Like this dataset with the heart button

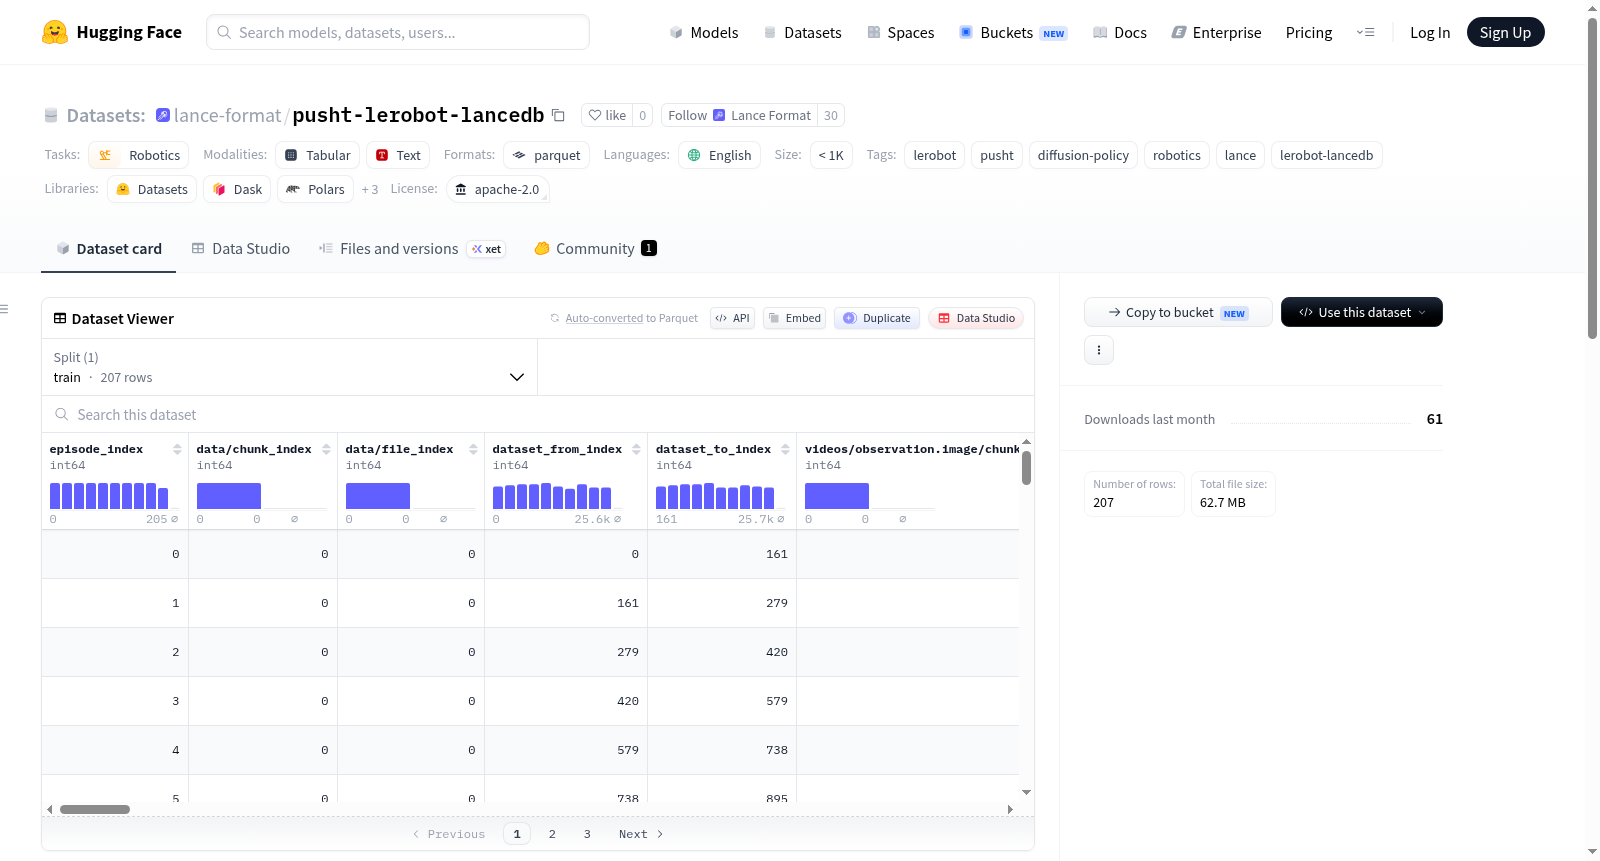pyautogui.click(x=607, y=115)
